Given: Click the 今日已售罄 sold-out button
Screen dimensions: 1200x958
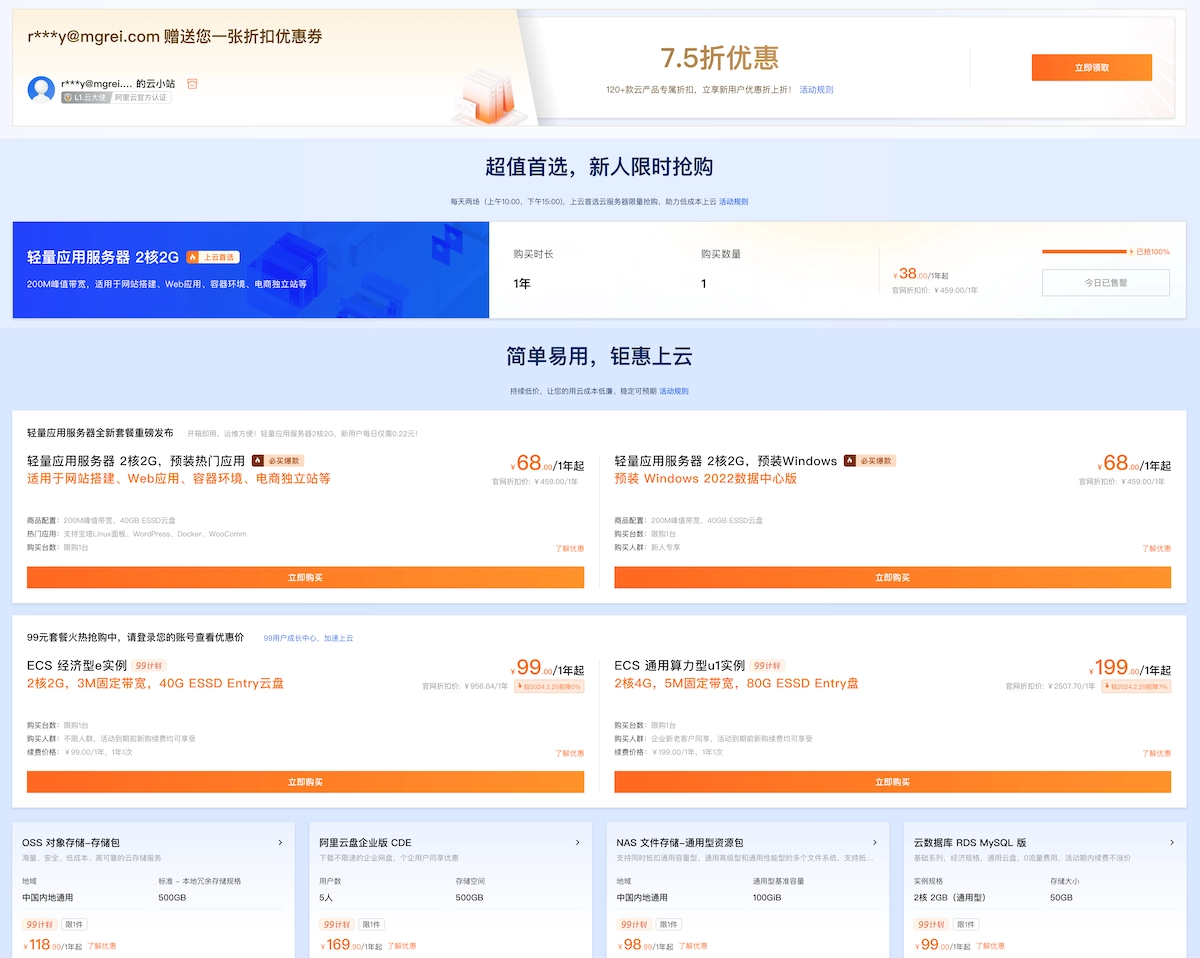Looking at the screenshot, I should pyautogui.click(x=1106, y=283).
